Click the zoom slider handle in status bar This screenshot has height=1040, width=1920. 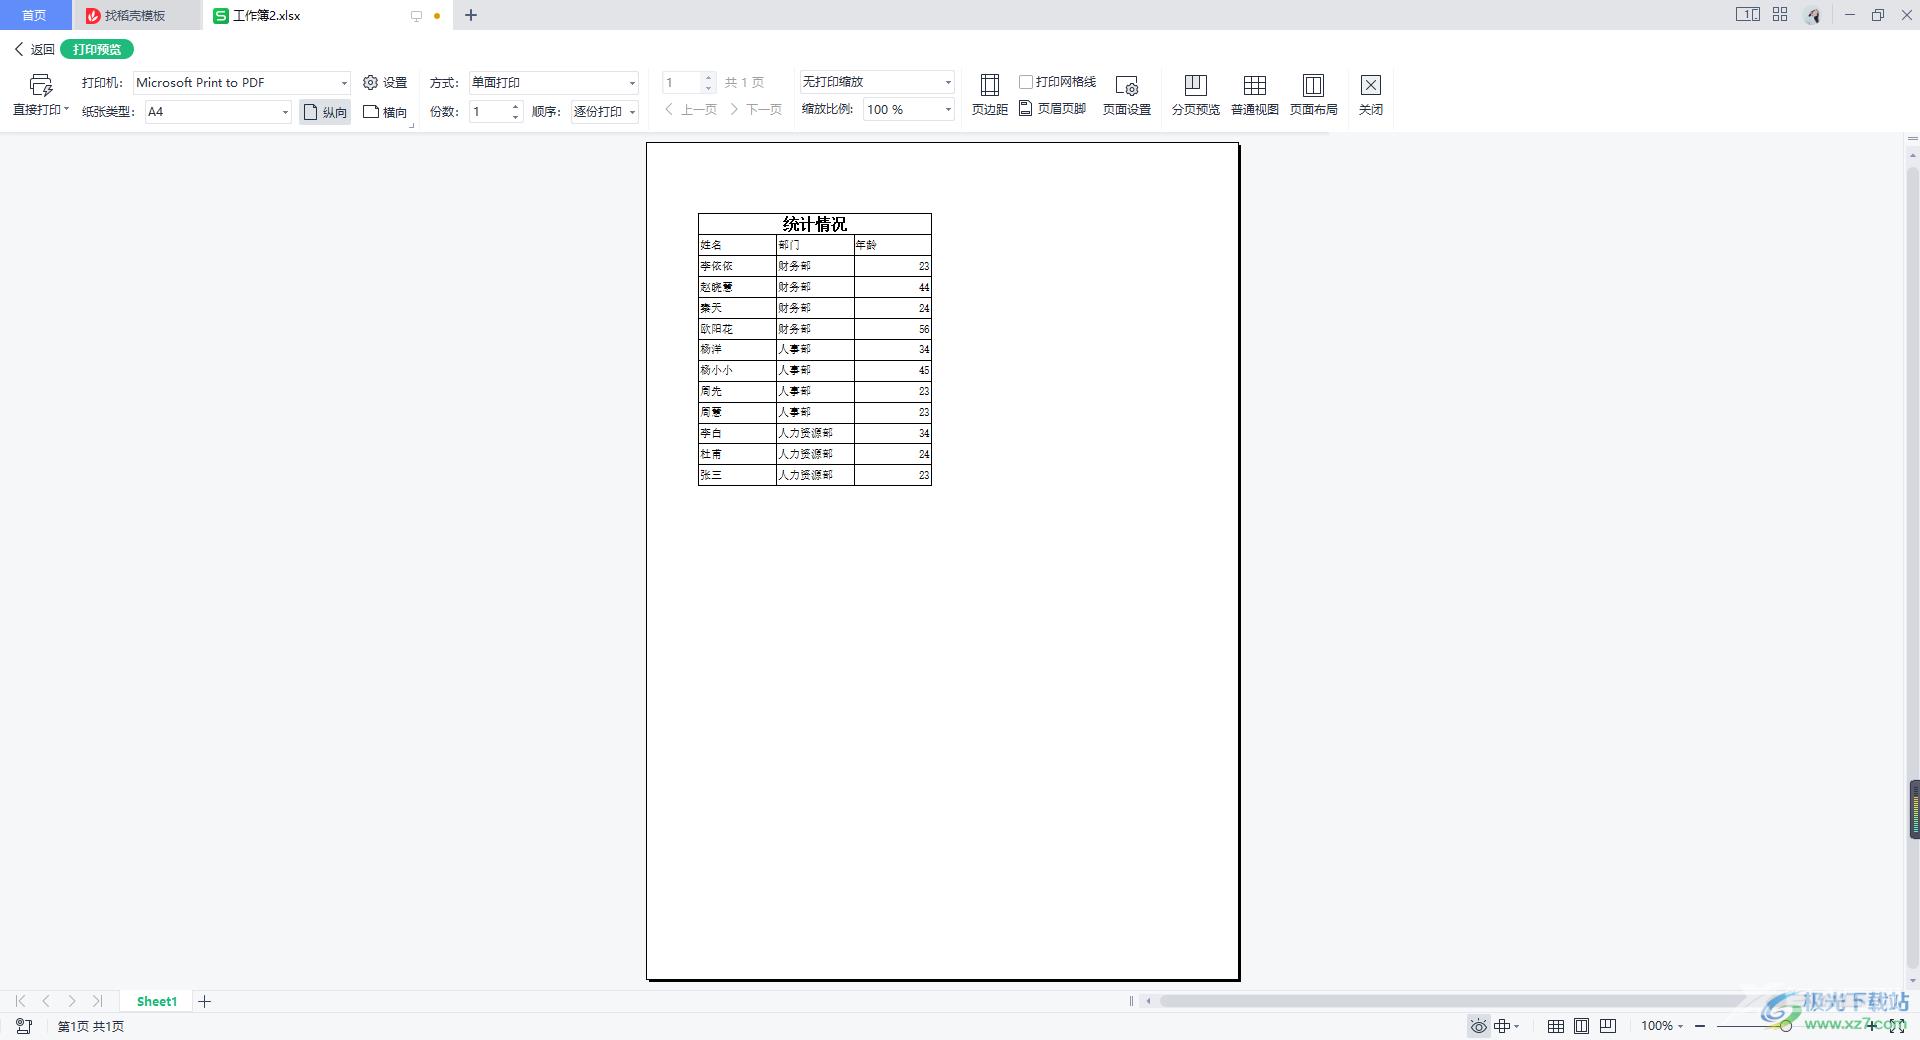tap(1785, 1026)
